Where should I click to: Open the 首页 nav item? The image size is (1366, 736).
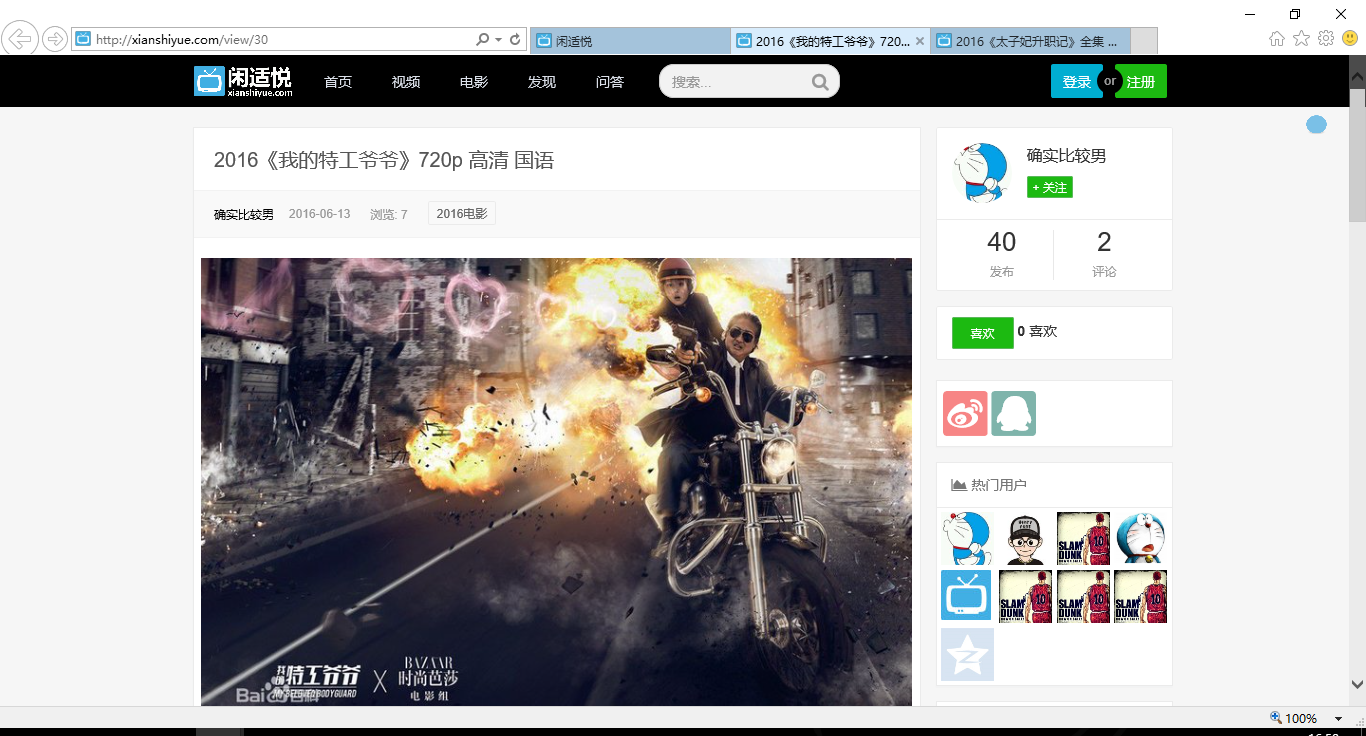tap(338, 82)
